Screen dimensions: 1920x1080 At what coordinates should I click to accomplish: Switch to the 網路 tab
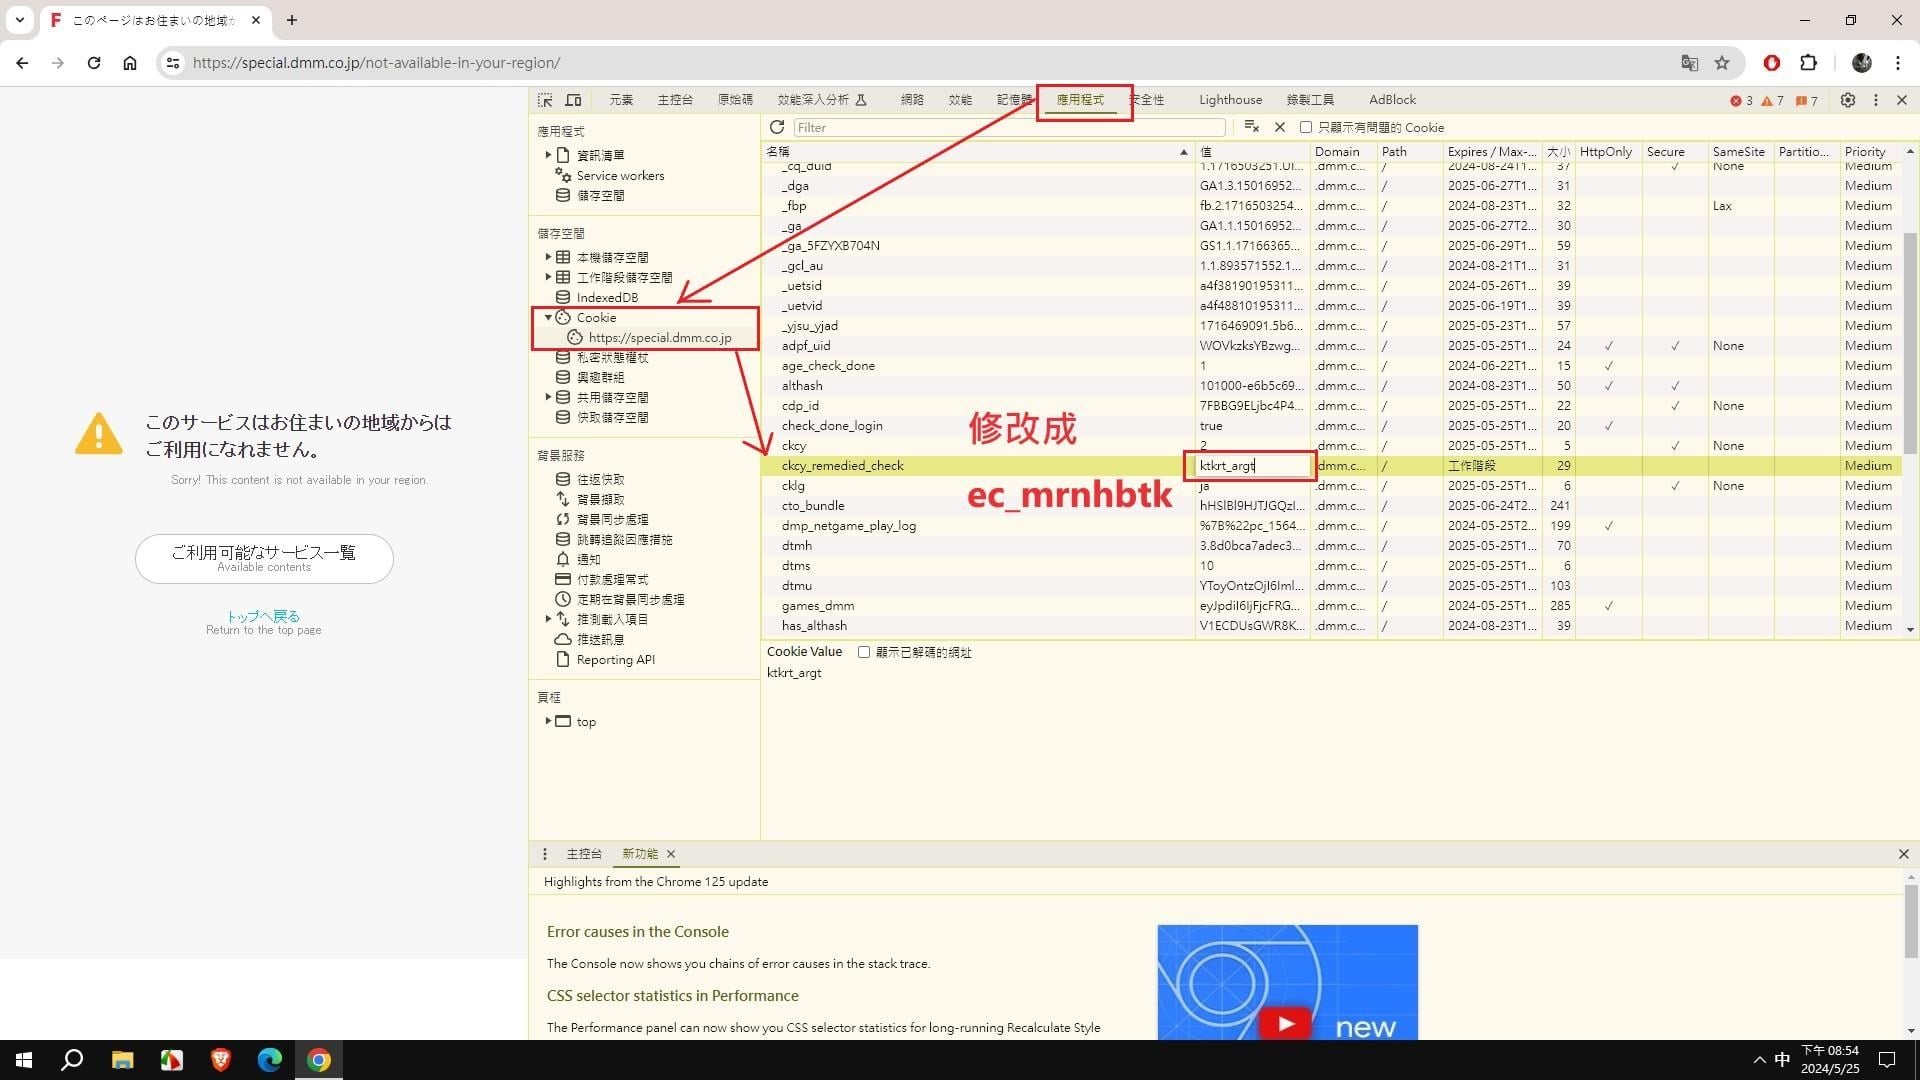912,100
